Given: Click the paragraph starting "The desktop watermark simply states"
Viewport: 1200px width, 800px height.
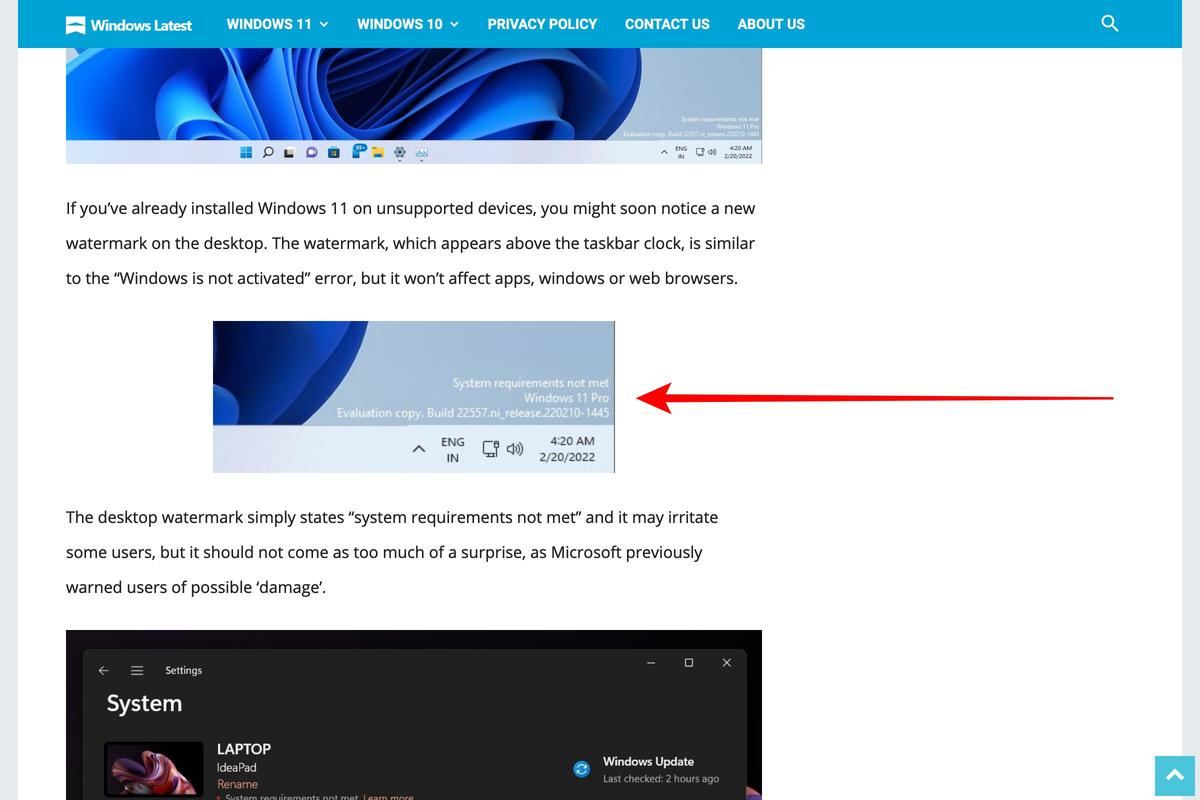Looking at the screenshot, I should coord(392,552).
